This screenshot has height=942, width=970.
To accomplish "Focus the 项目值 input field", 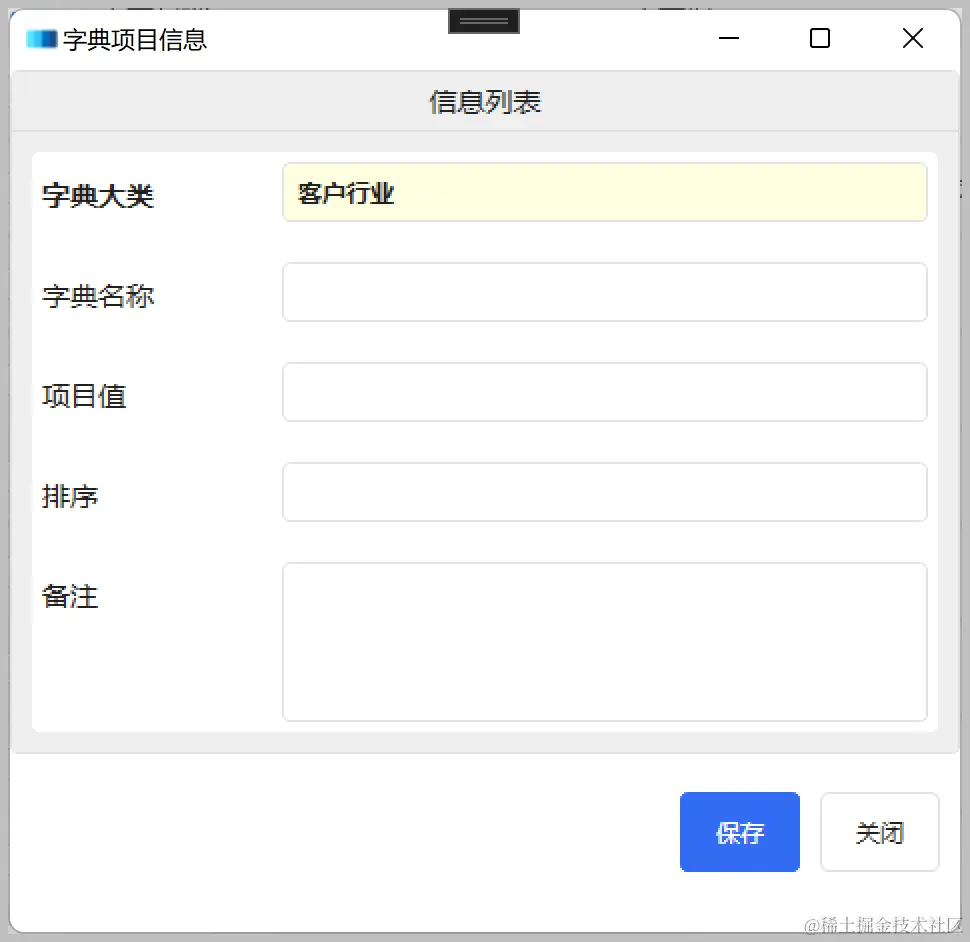I will point(604,392).
